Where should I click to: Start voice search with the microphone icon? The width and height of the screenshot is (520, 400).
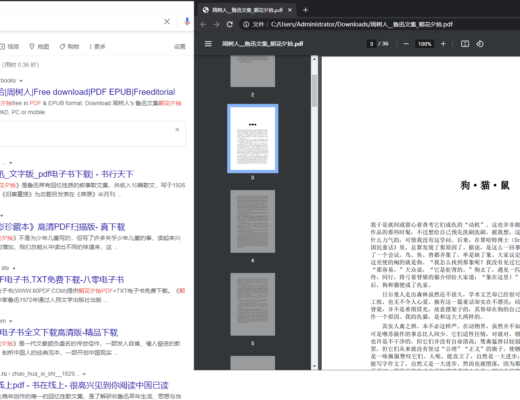pos(187,22)
